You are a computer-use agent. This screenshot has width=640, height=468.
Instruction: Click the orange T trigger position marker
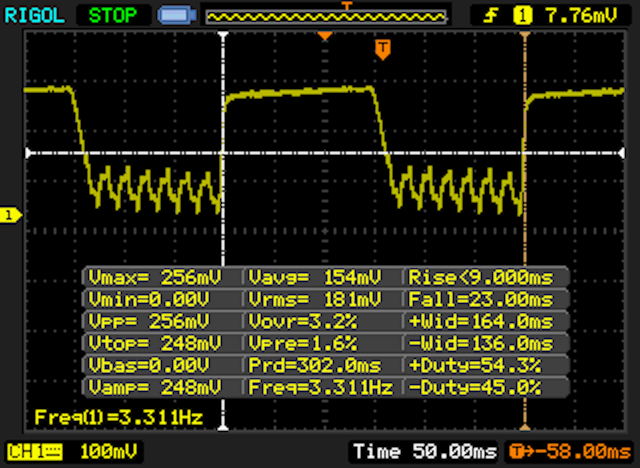pyautogui.click(x=382, y=50)
